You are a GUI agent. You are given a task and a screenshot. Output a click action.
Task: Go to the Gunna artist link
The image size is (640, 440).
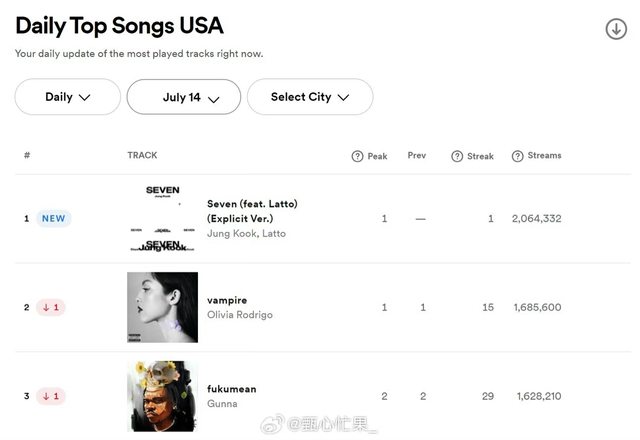coord(221,404)
